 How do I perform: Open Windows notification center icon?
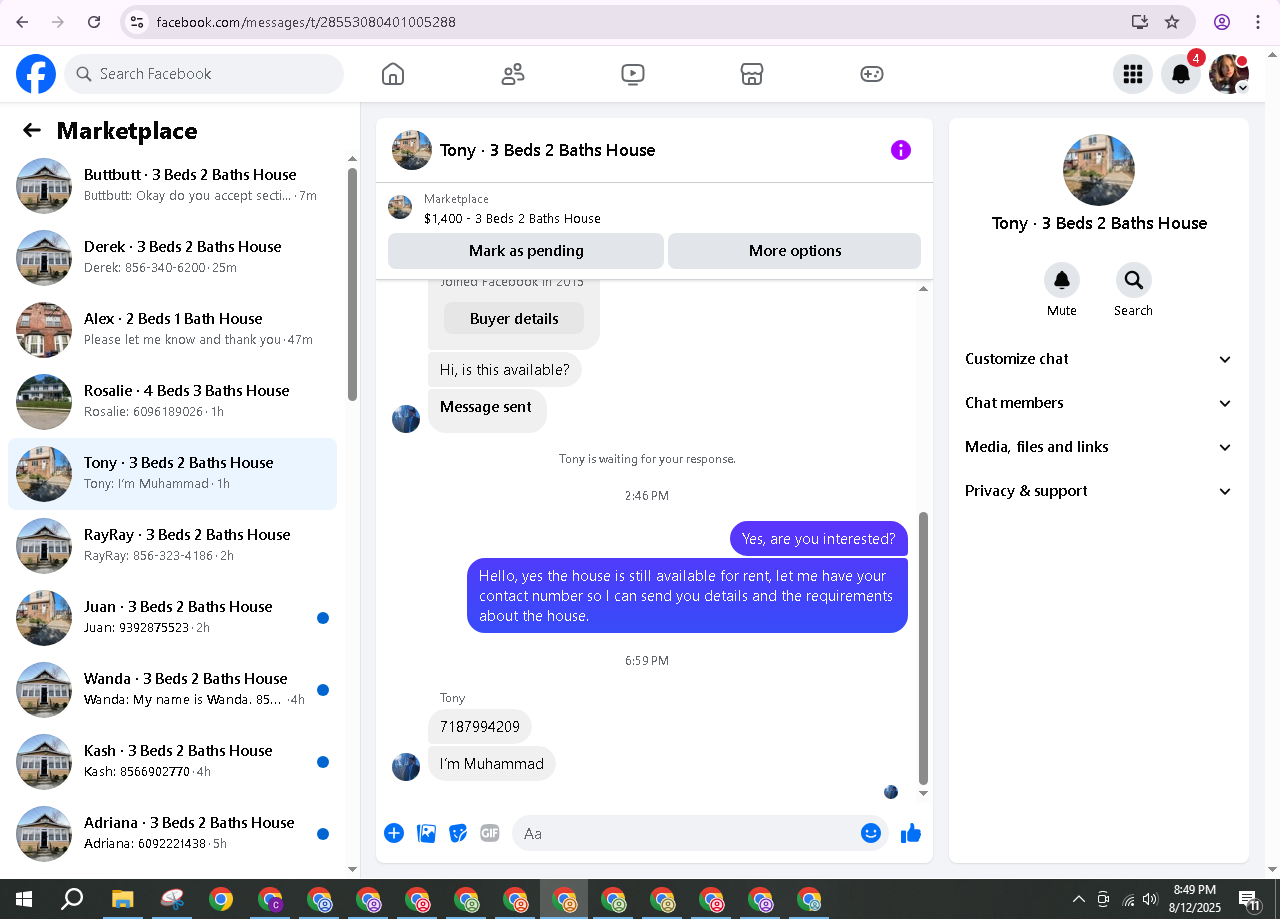[x=1249, y=900]
